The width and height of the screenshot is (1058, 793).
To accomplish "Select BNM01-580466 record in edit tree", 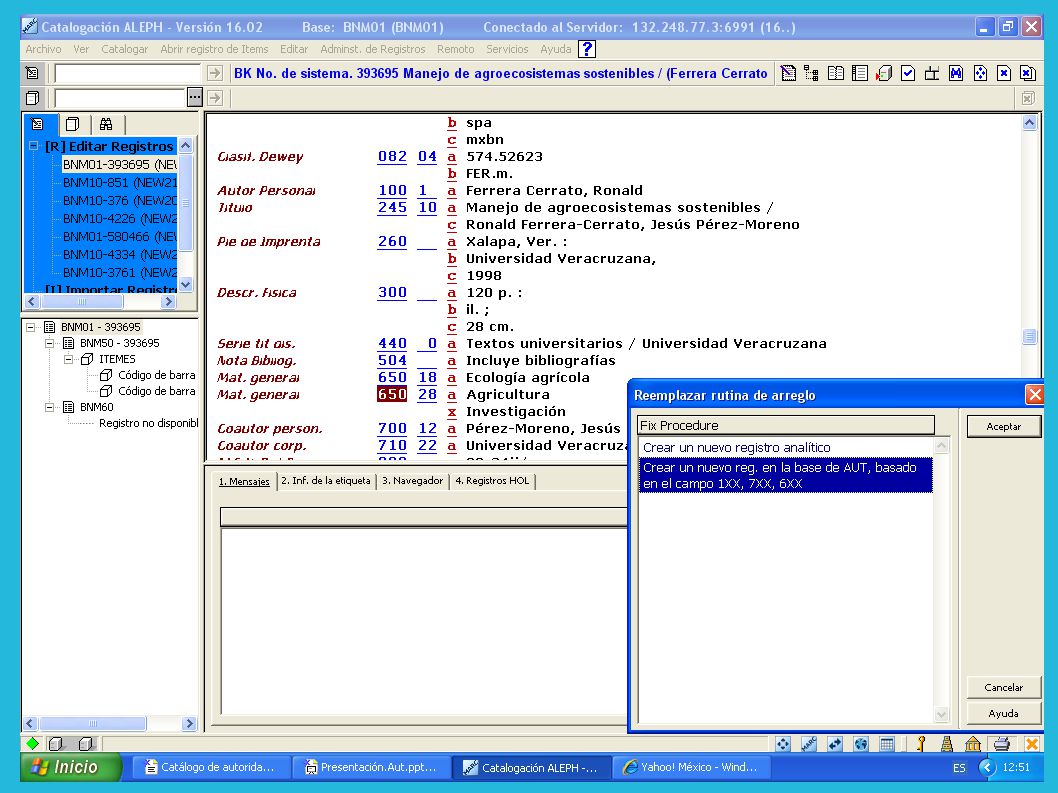I will 119,237.
